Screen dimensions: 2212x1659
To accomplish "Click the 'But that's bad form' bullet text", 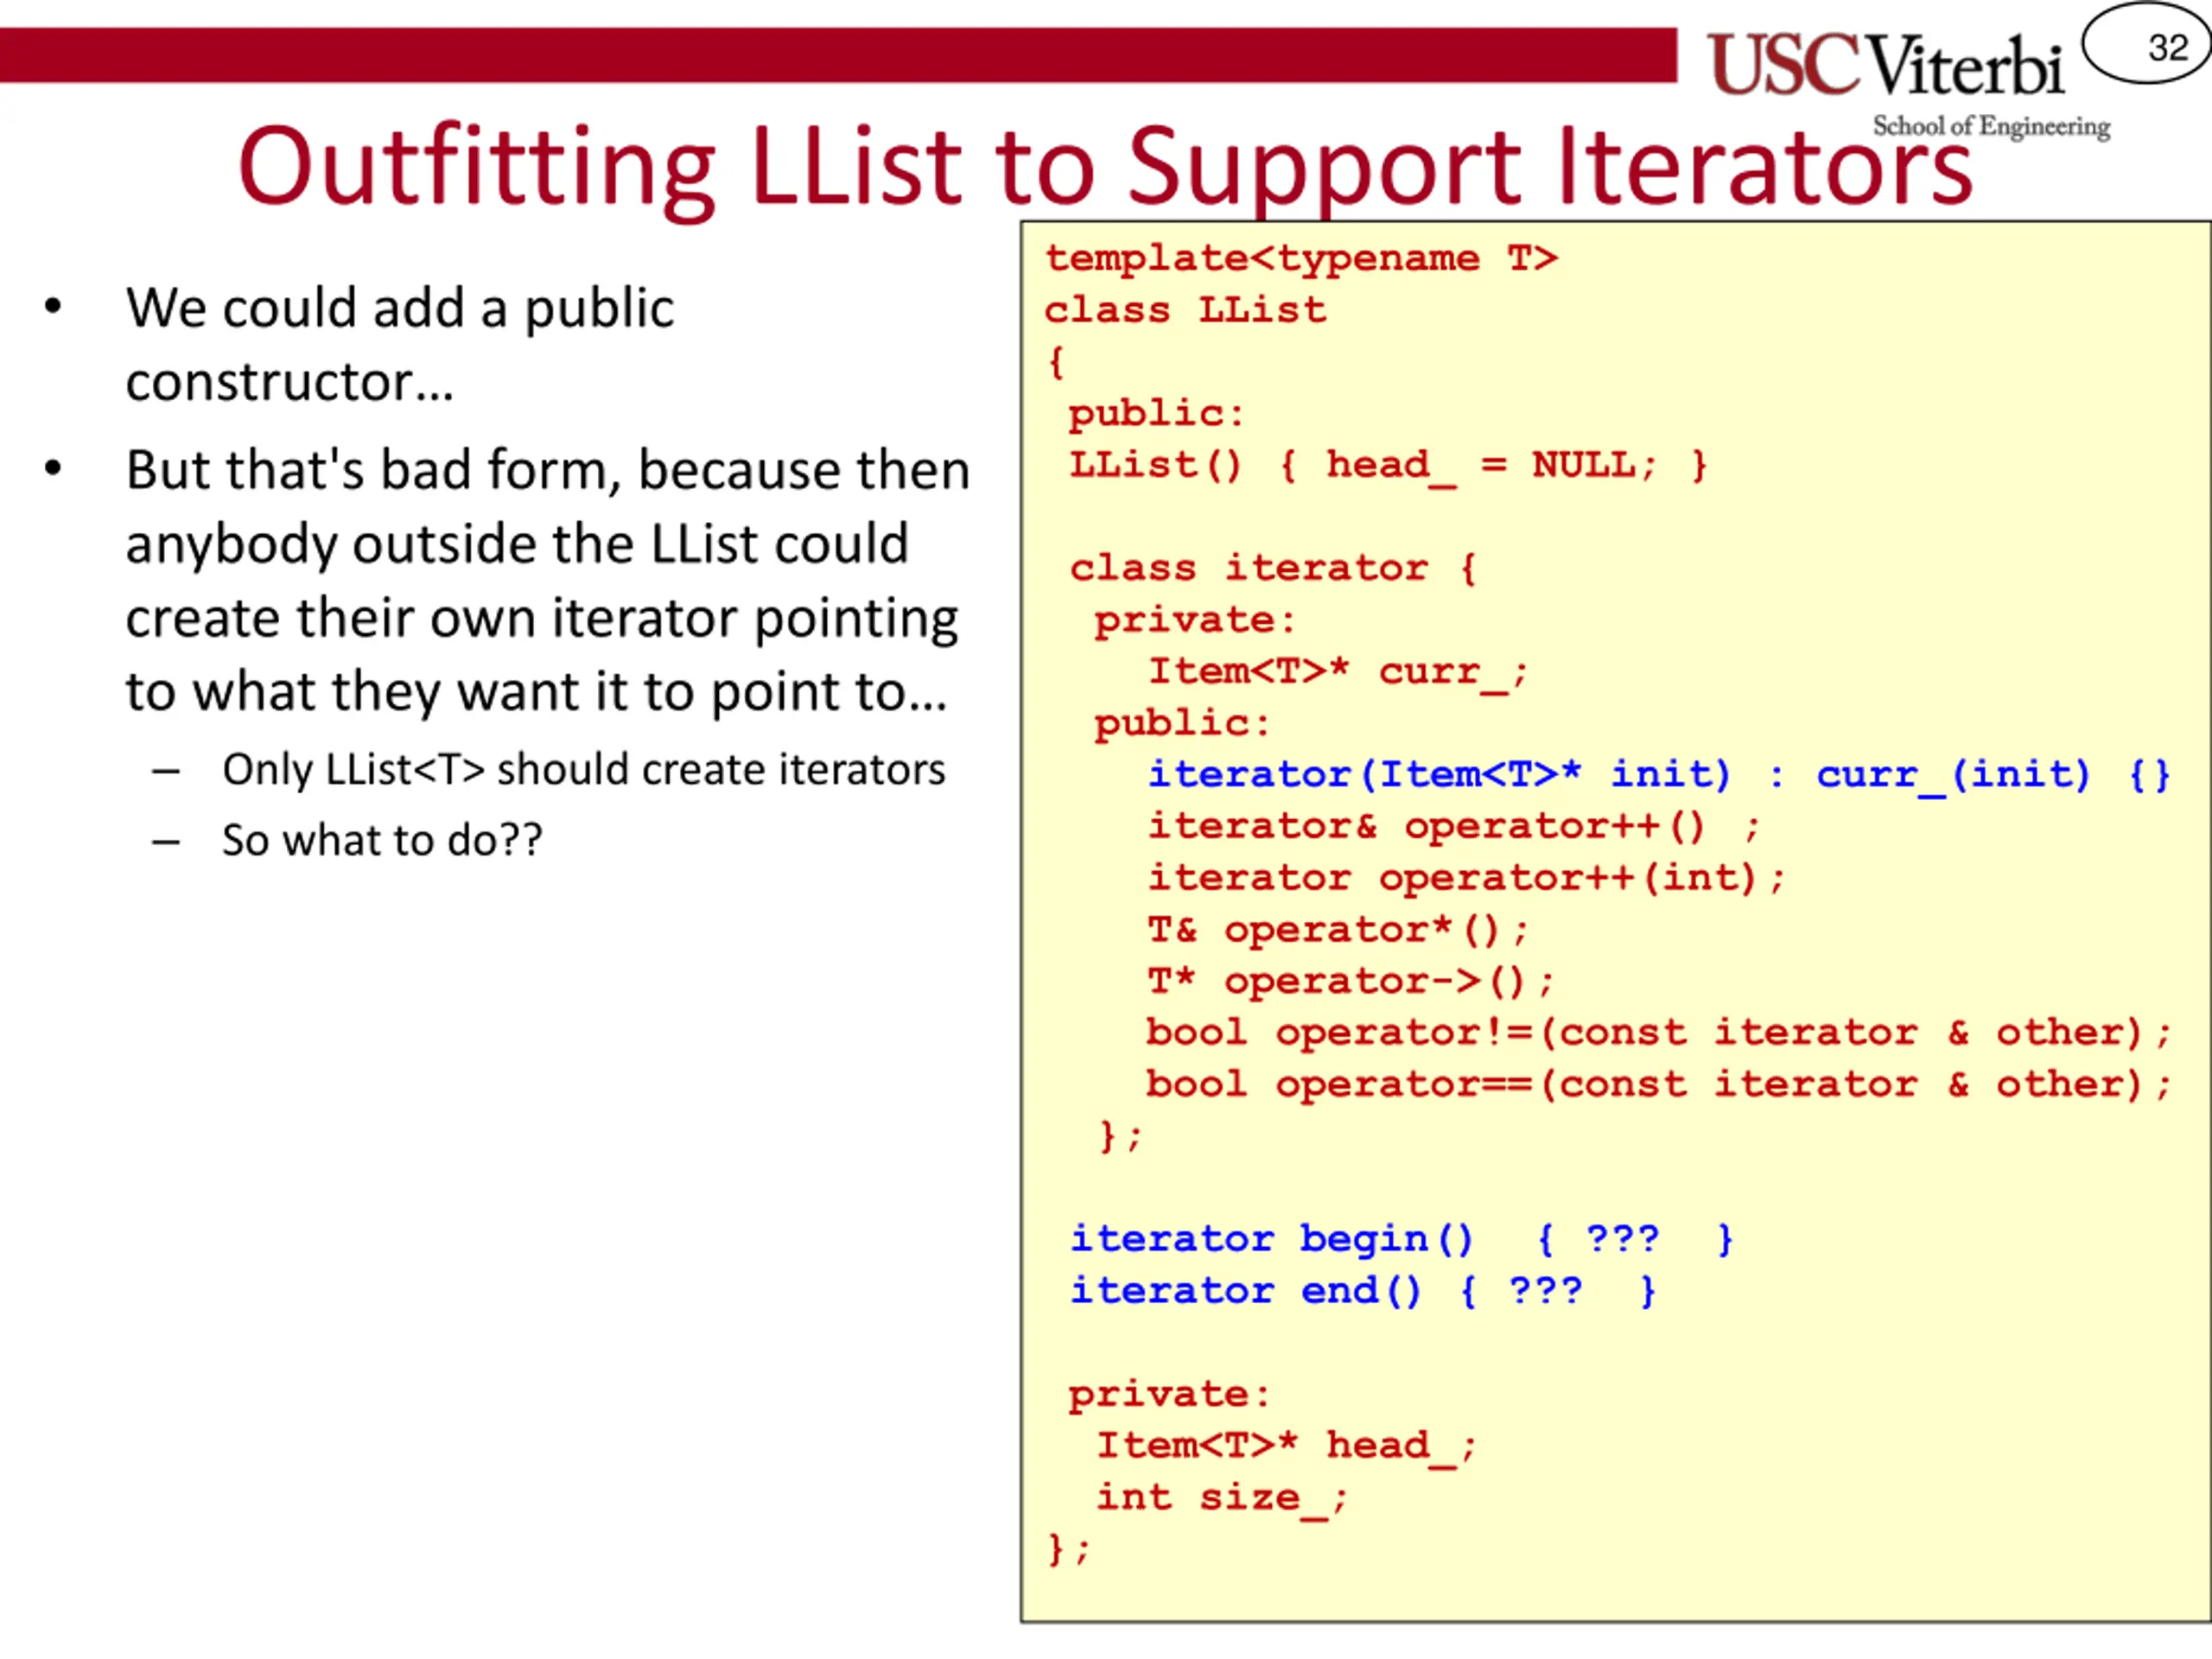I will (546, 580).
